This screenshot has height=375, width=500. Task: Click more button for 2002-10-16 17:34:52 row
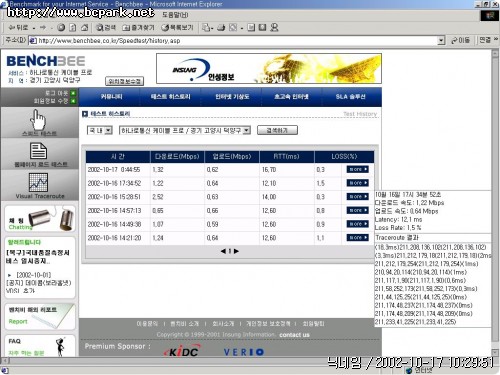pyautogui.click(x=357, y=183)
